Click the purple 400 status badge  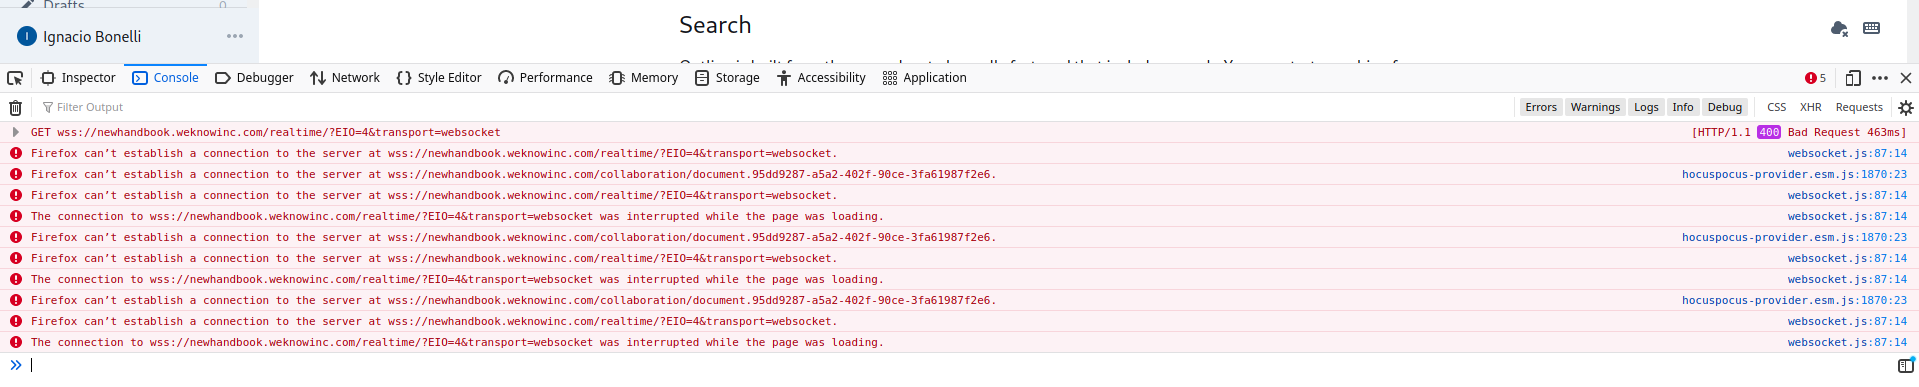click(1769, 132)
